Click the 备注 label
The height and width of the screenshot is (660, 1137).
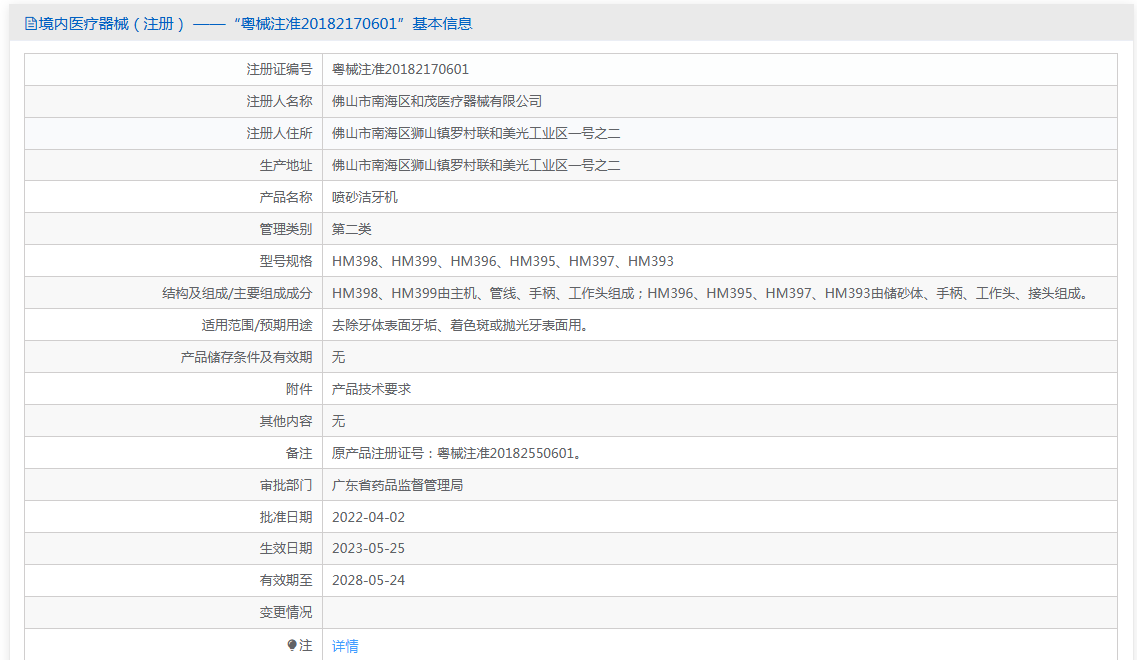299,453
